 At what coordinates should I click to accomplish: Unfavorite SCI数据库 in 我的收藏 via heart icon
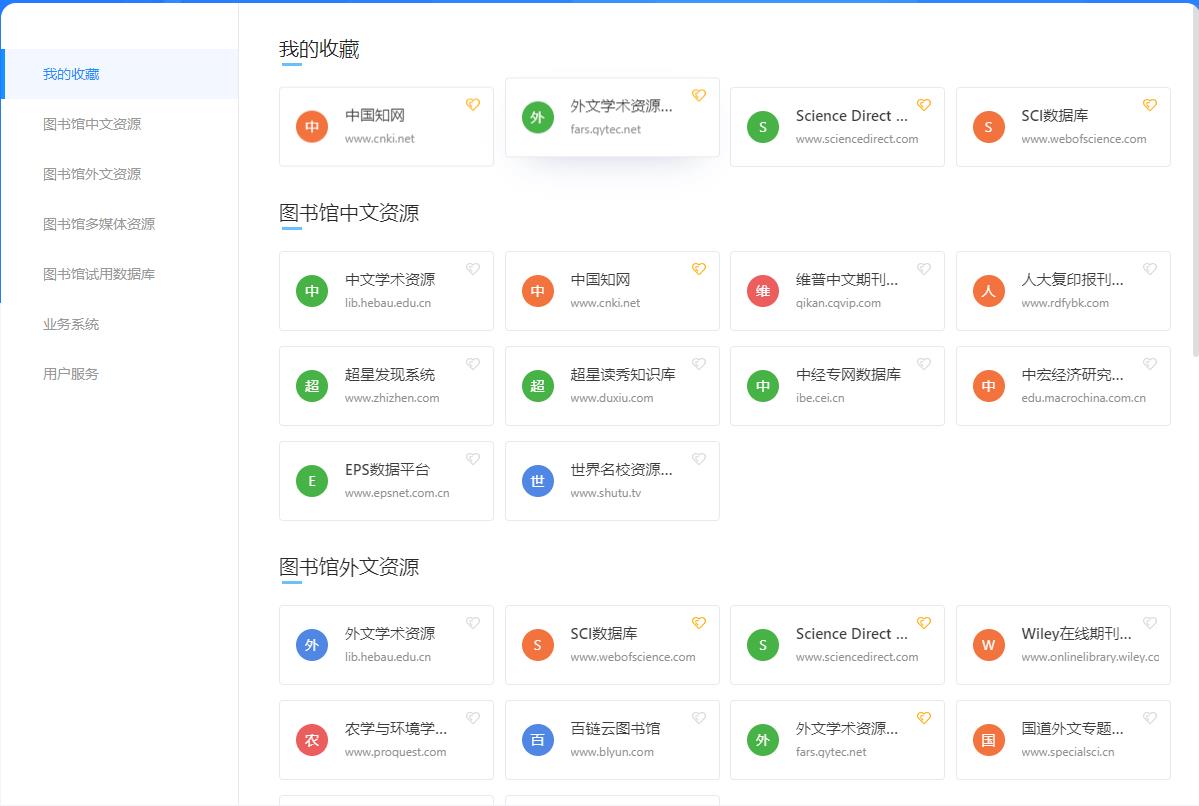click(x=1149, y=105)
